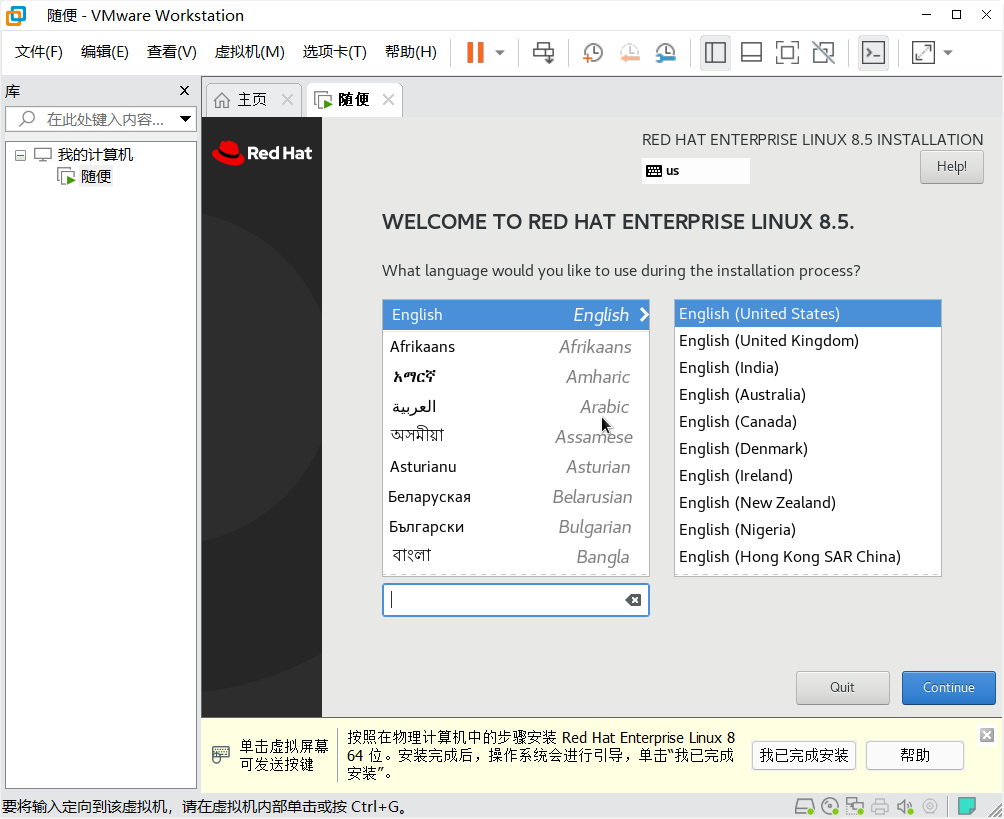Clear the language search box icon
1004x819 pixels.
pyautogui.click(x=633, y=600)
